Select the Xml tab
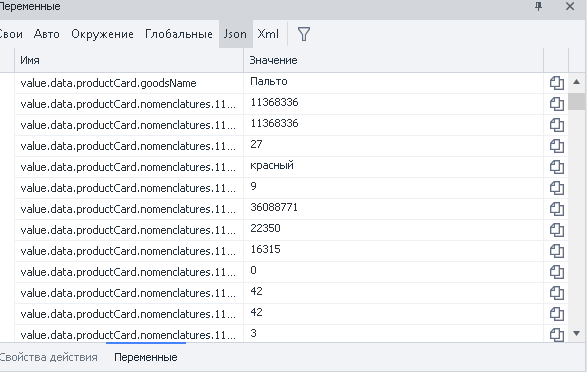 point(268,34)
